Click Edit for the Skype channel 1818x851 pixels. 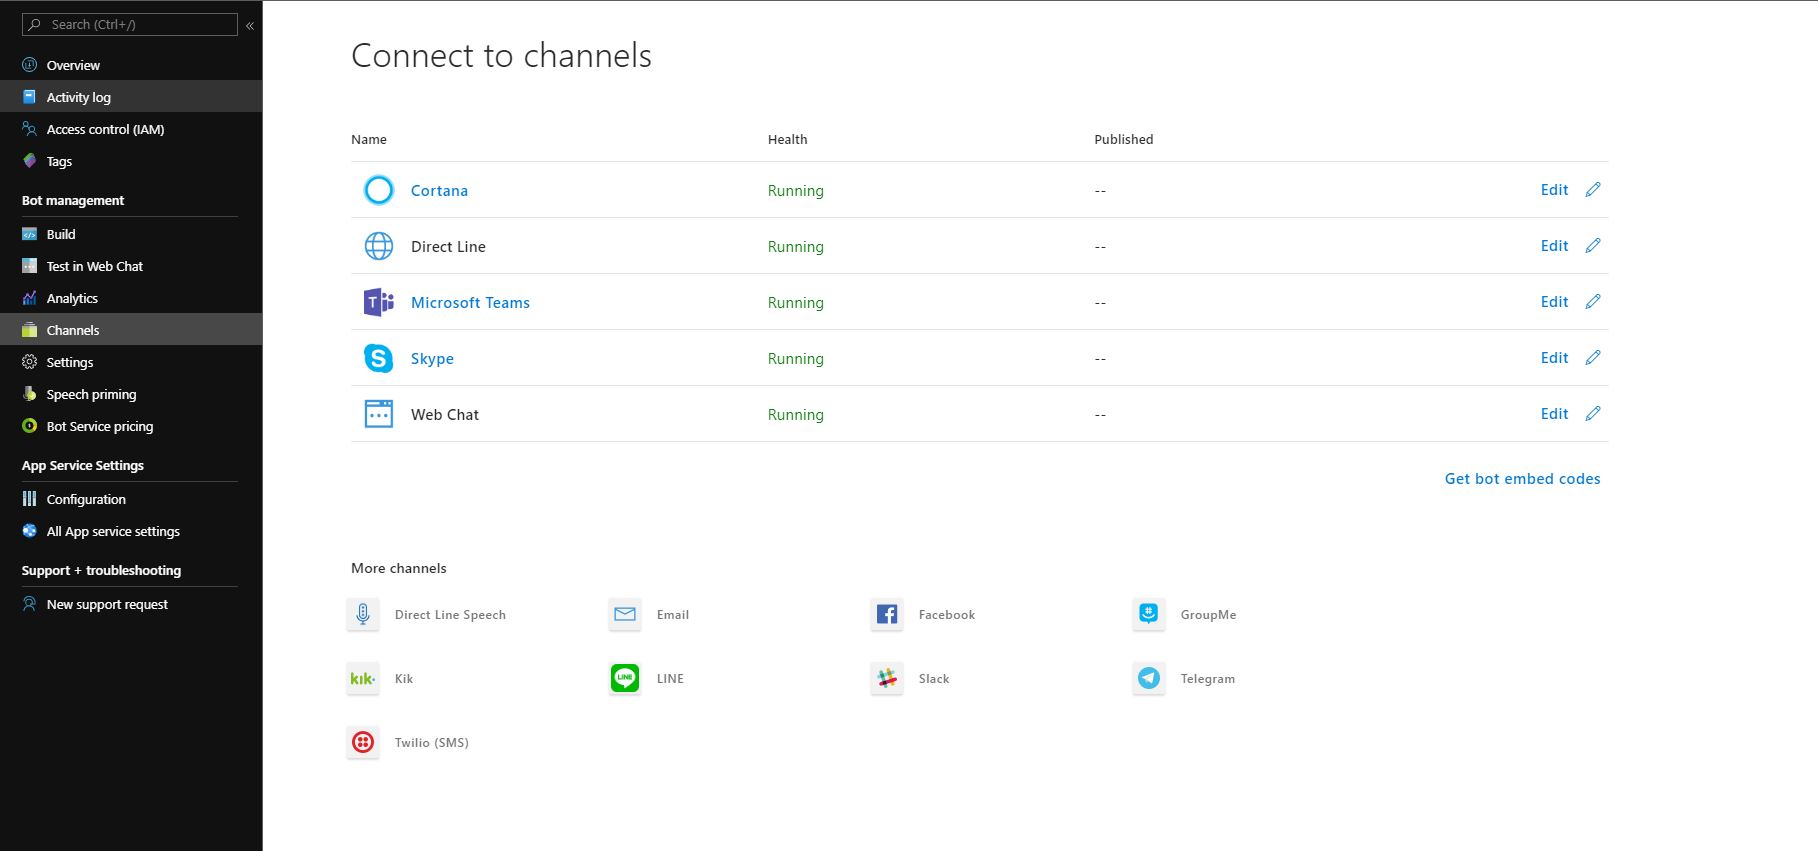pyautogui.click(x=1554, y=358)
